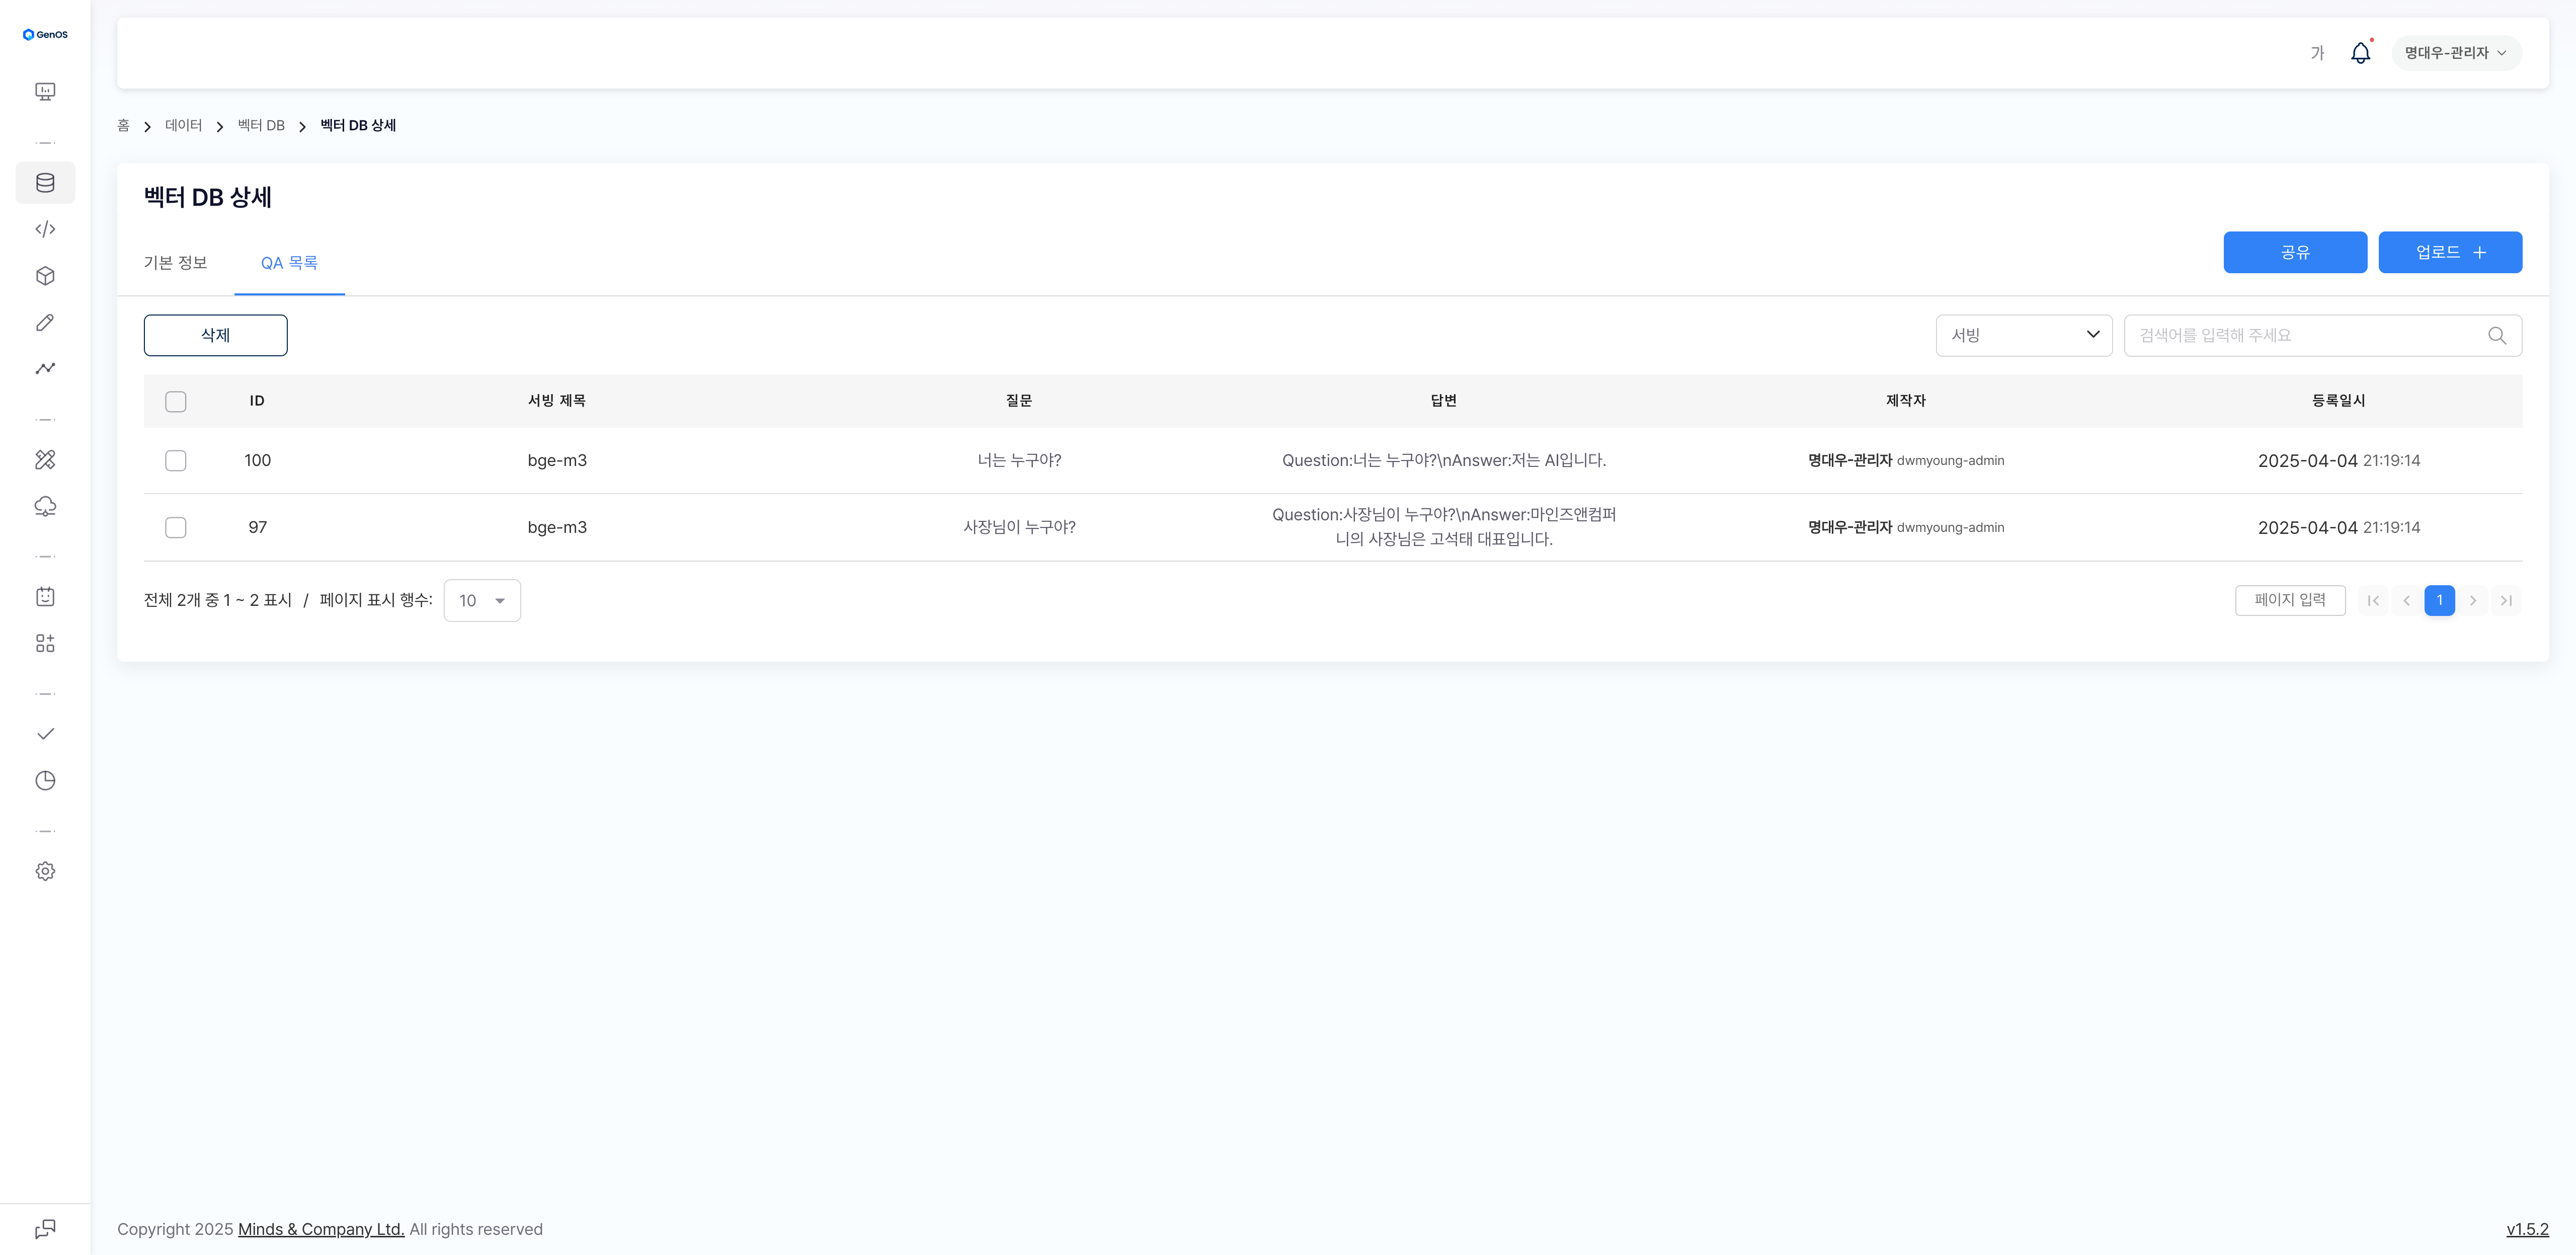Click the pencil edit sidebar icon
The height and width of the screenshot is (1255, 2576).
(45, 322)
